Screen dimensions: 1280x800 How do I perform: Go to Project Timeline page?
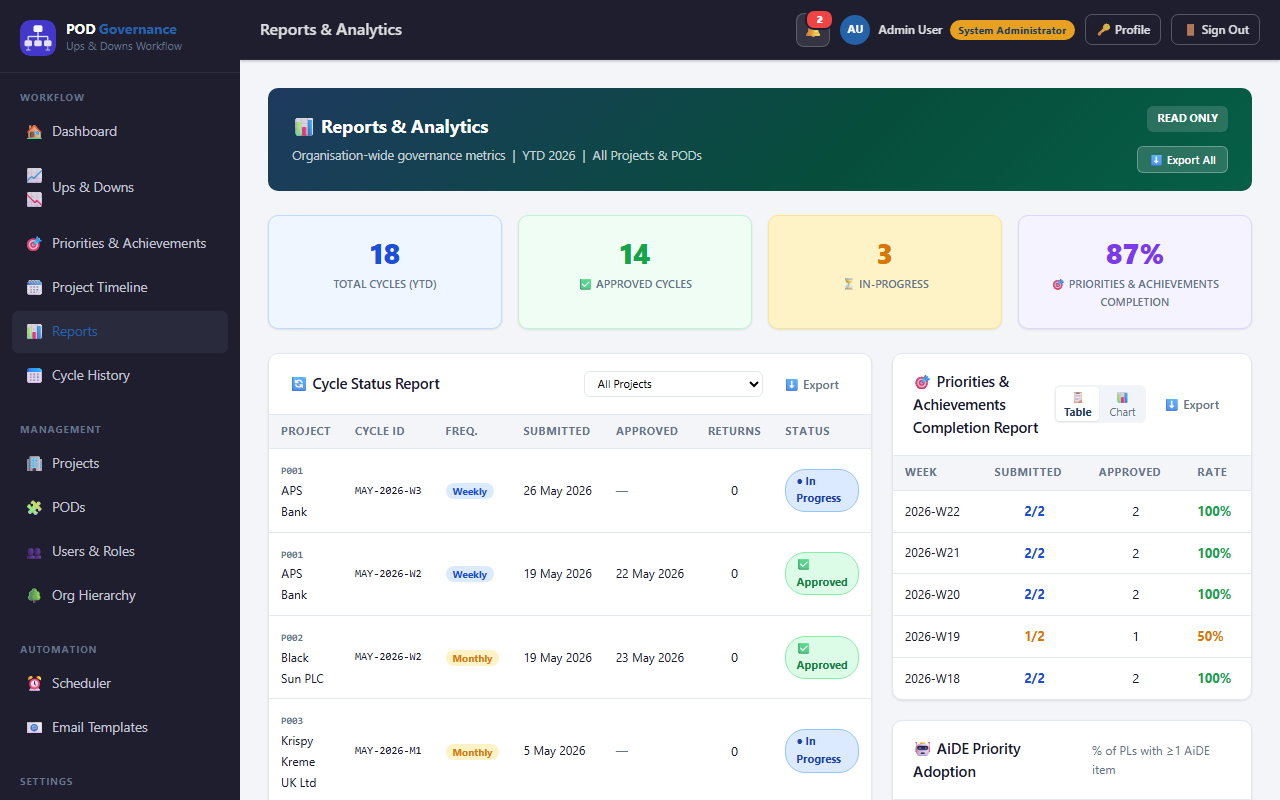coord(120,287)
